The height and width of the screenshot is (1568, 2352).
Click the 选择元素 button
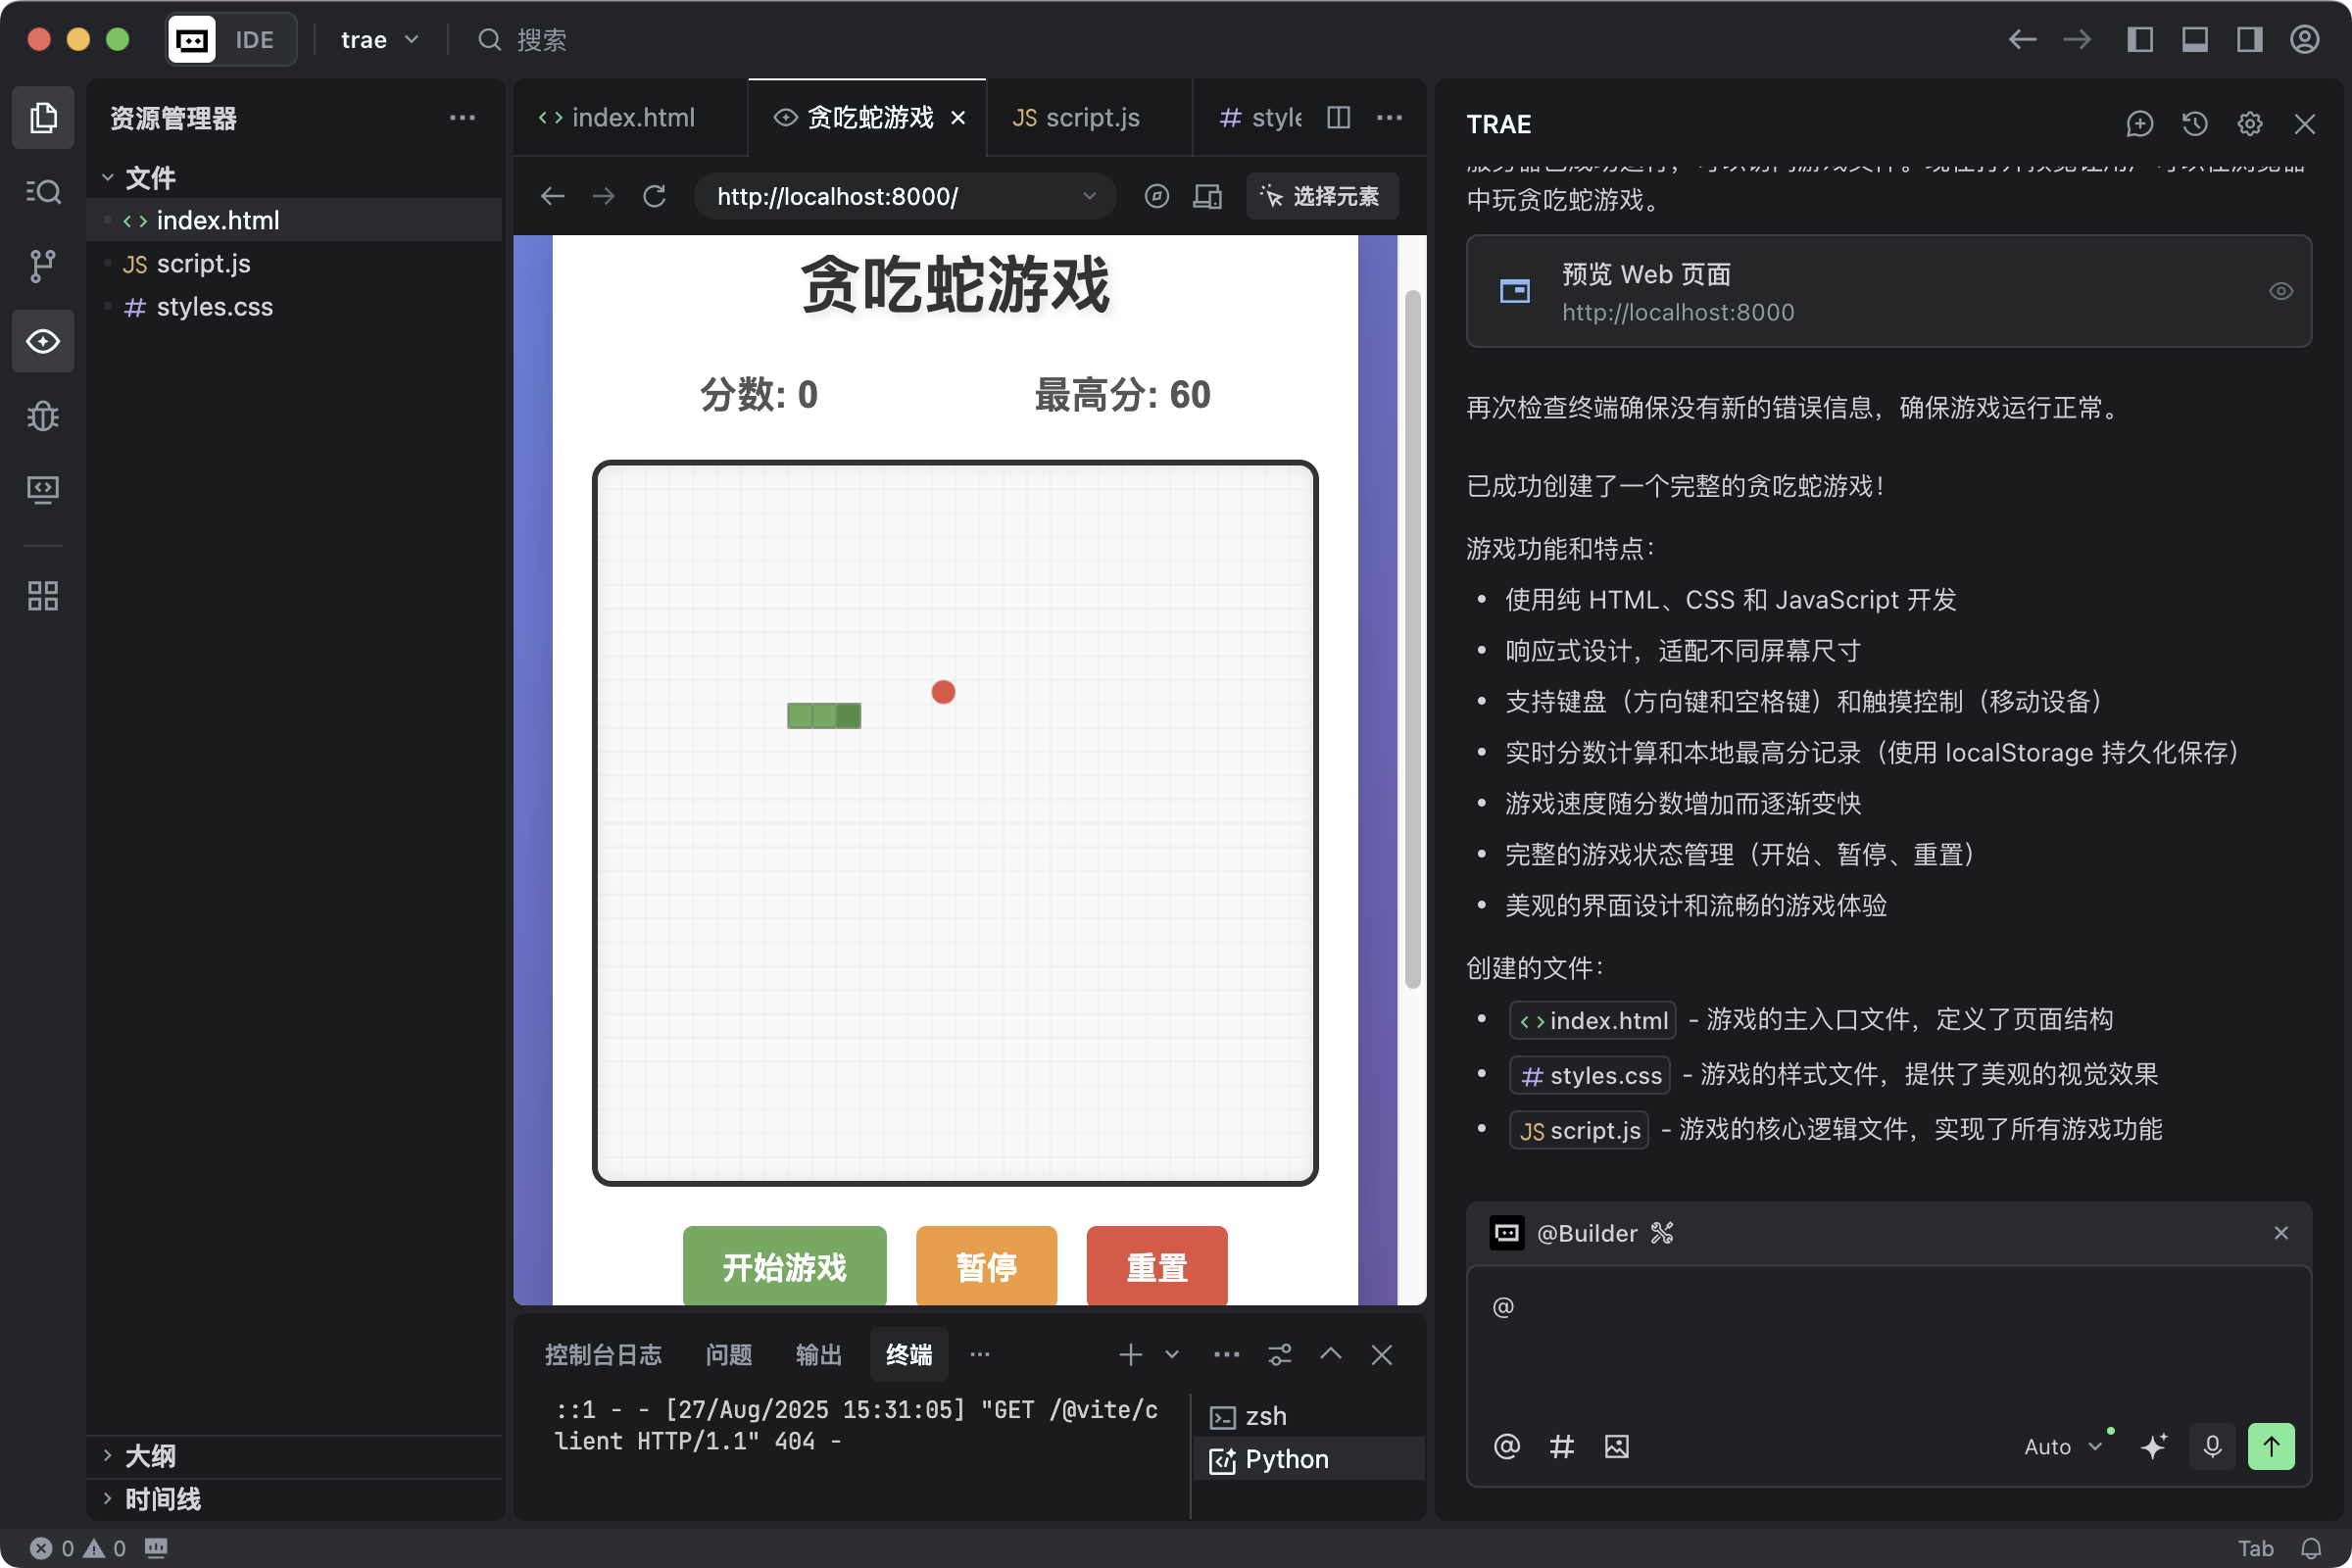[1321, 196]
